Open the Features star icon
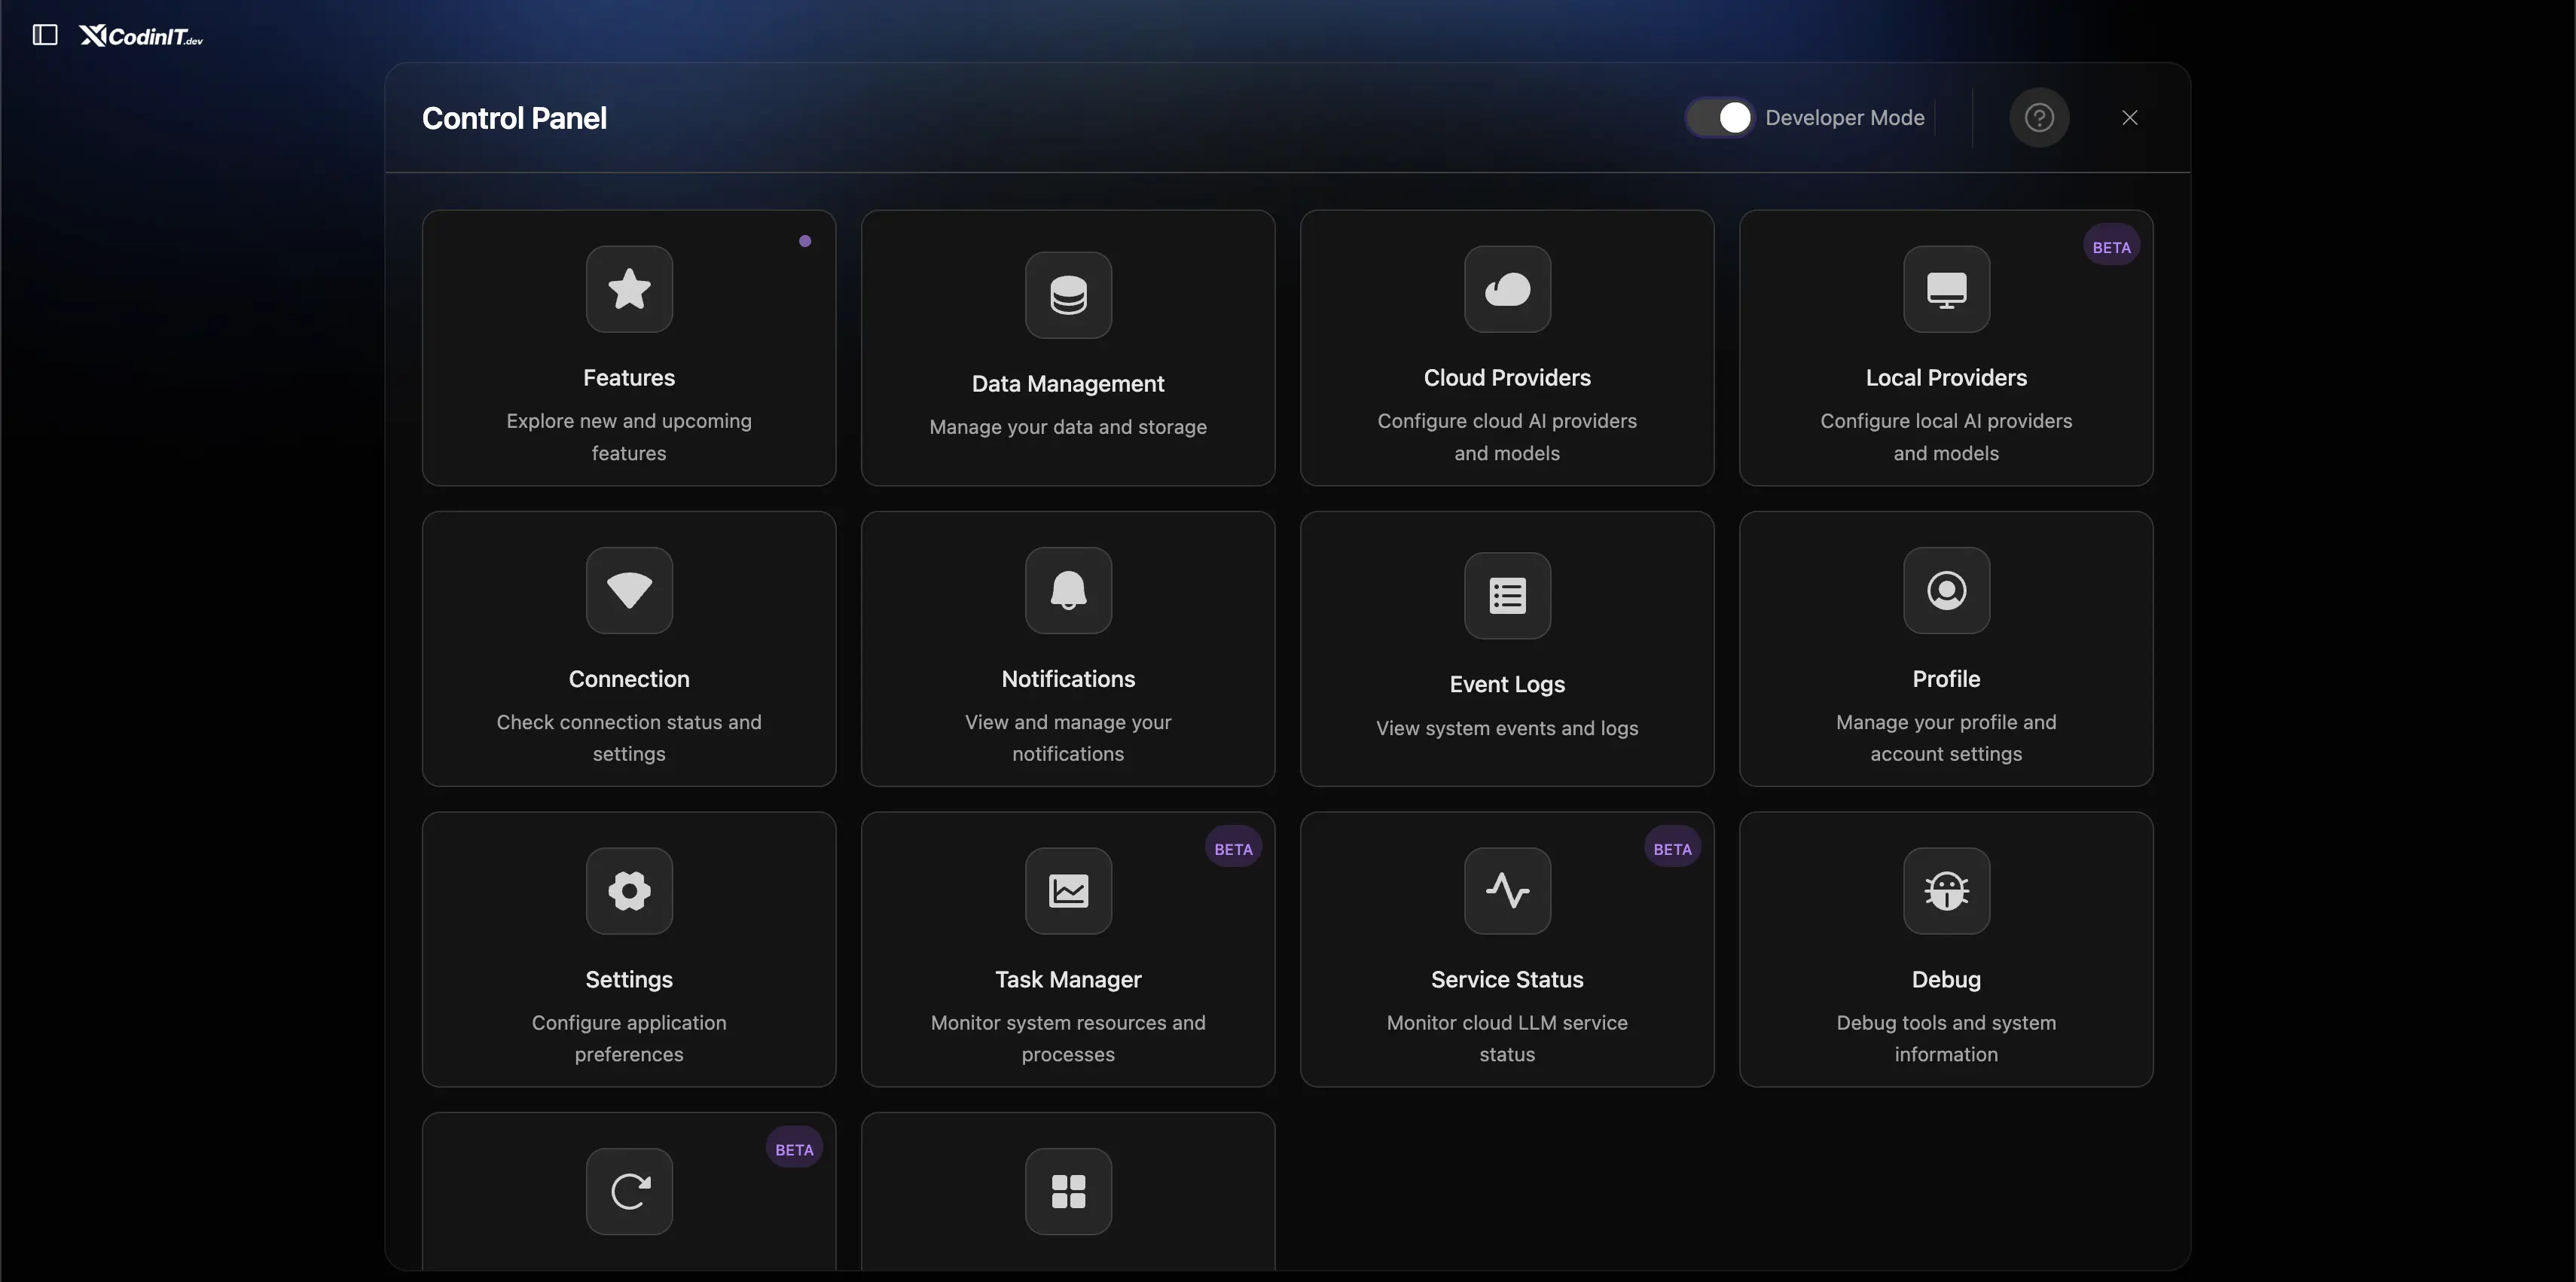This screenshot has height=1282, width=2576. (x=628, y=289)
